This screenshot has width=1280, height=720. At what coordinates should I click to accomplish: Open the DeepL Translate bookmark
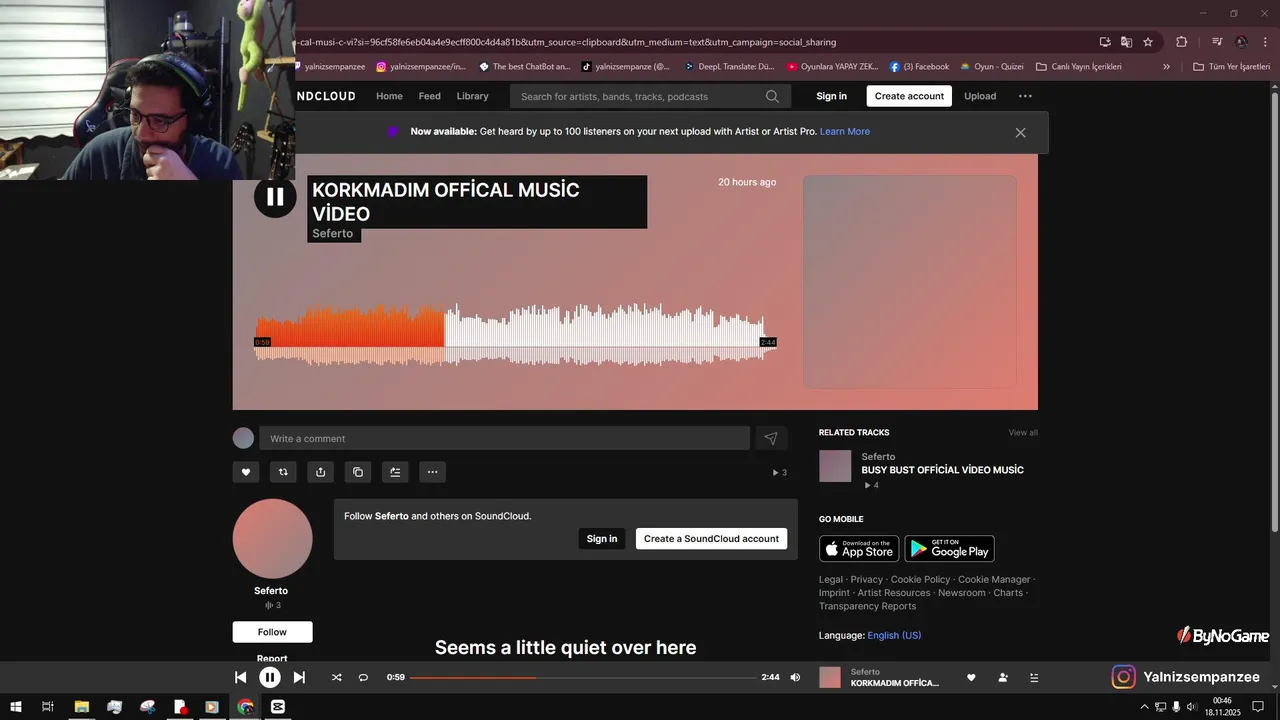[x=729, y=67]
